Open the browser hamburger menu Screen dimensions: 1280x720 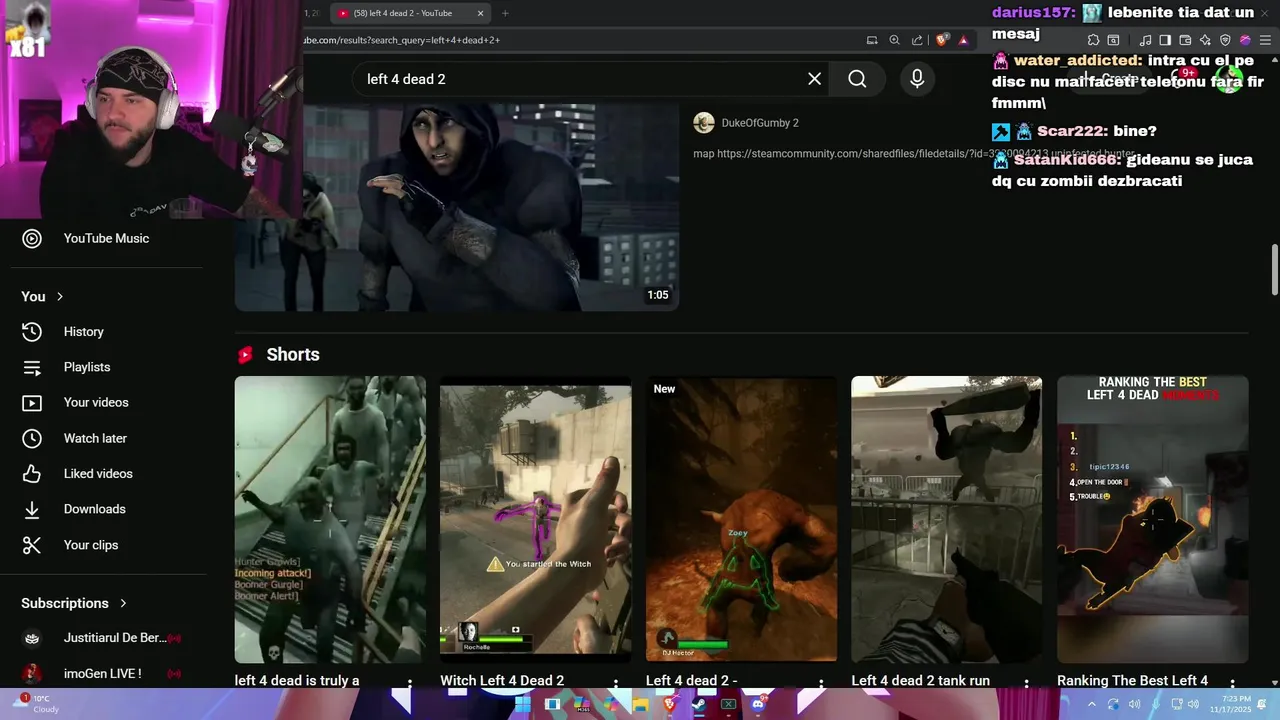point(1264,40)
